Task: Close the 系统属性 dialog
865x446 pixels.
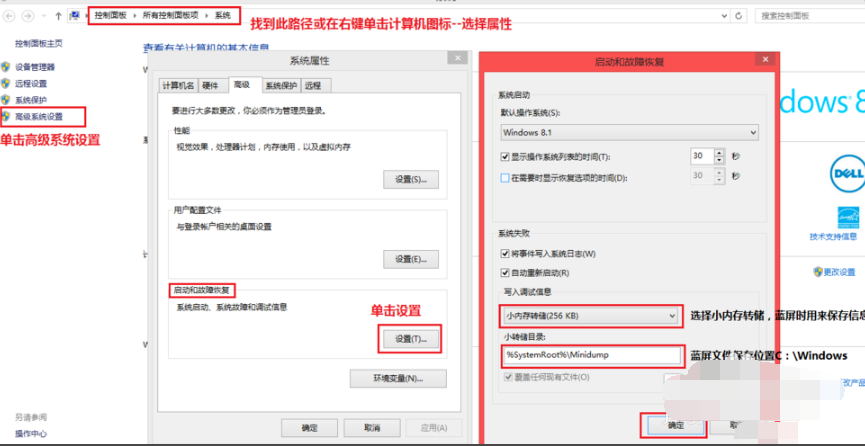Action: pos(458,59)
